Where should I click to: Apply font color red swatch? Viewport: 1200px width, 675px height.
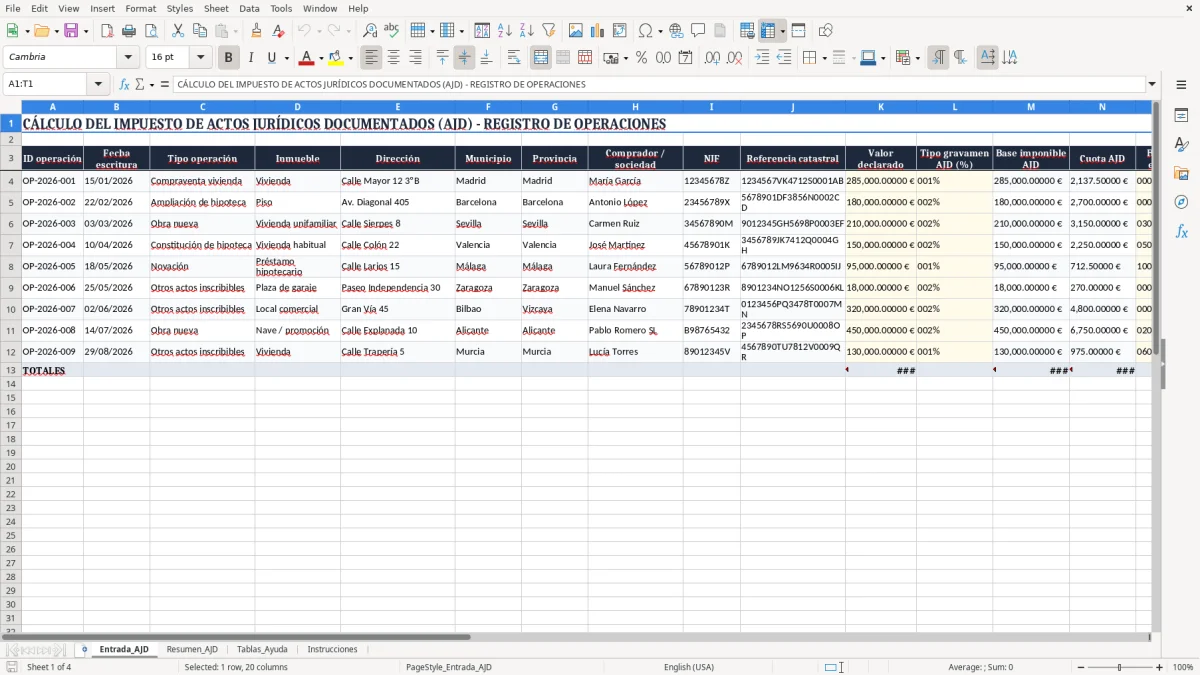coord(307,58)
